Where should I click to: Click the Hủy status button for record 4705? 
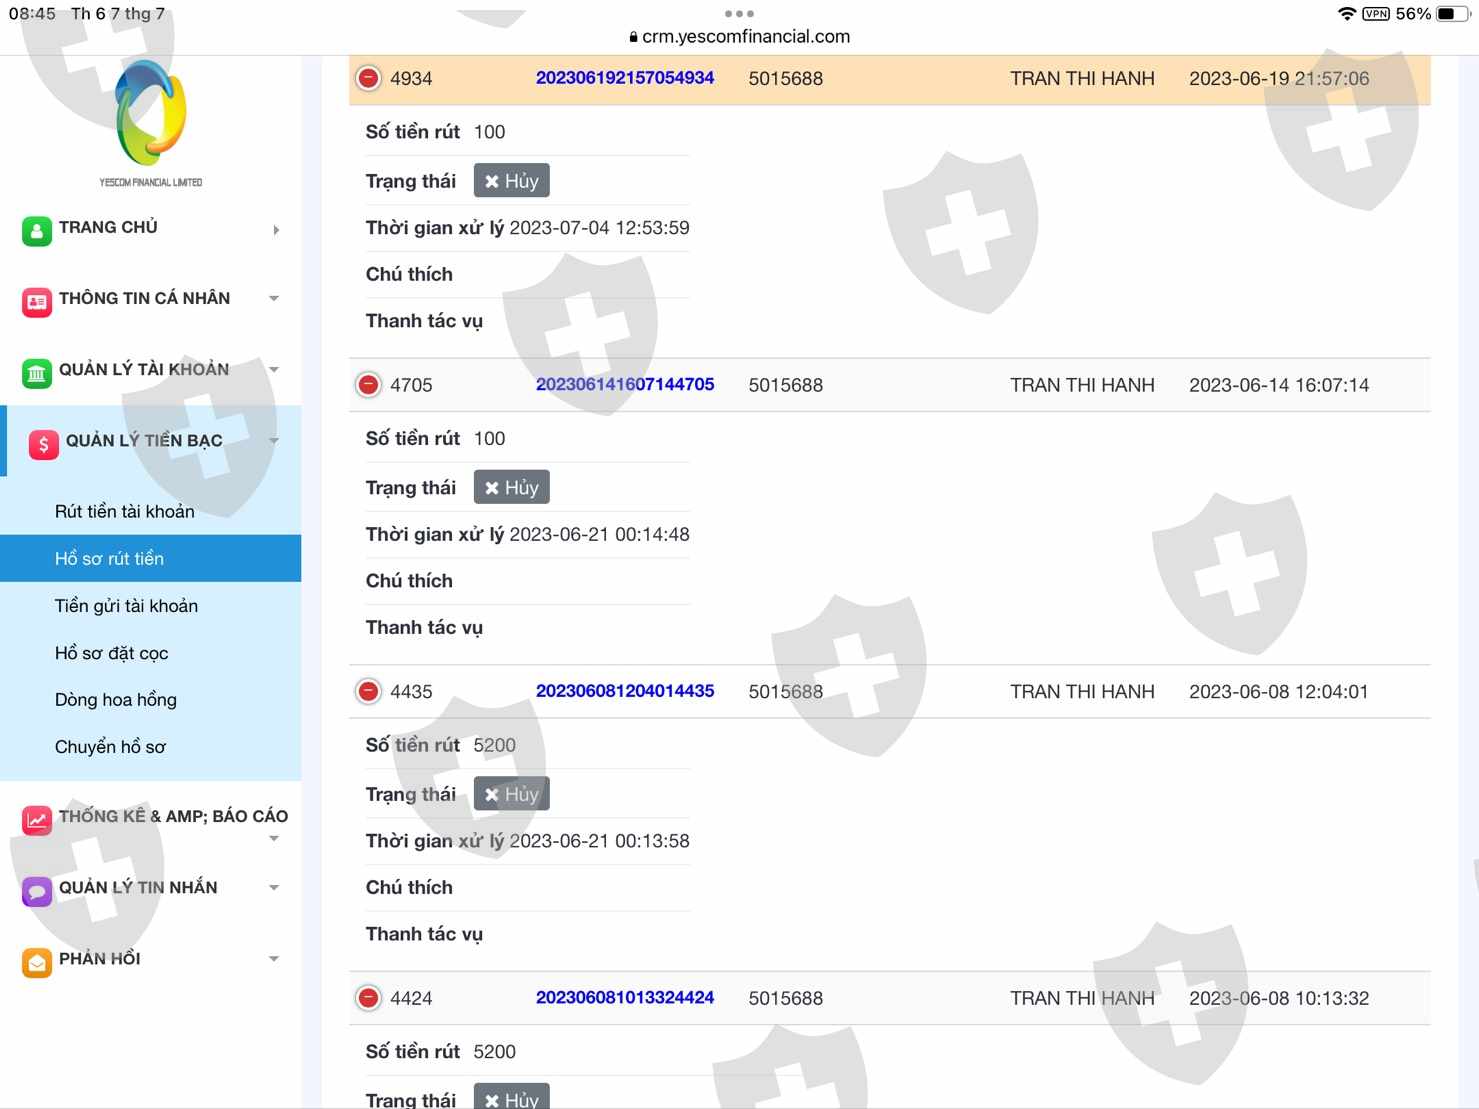click(511, 487)
